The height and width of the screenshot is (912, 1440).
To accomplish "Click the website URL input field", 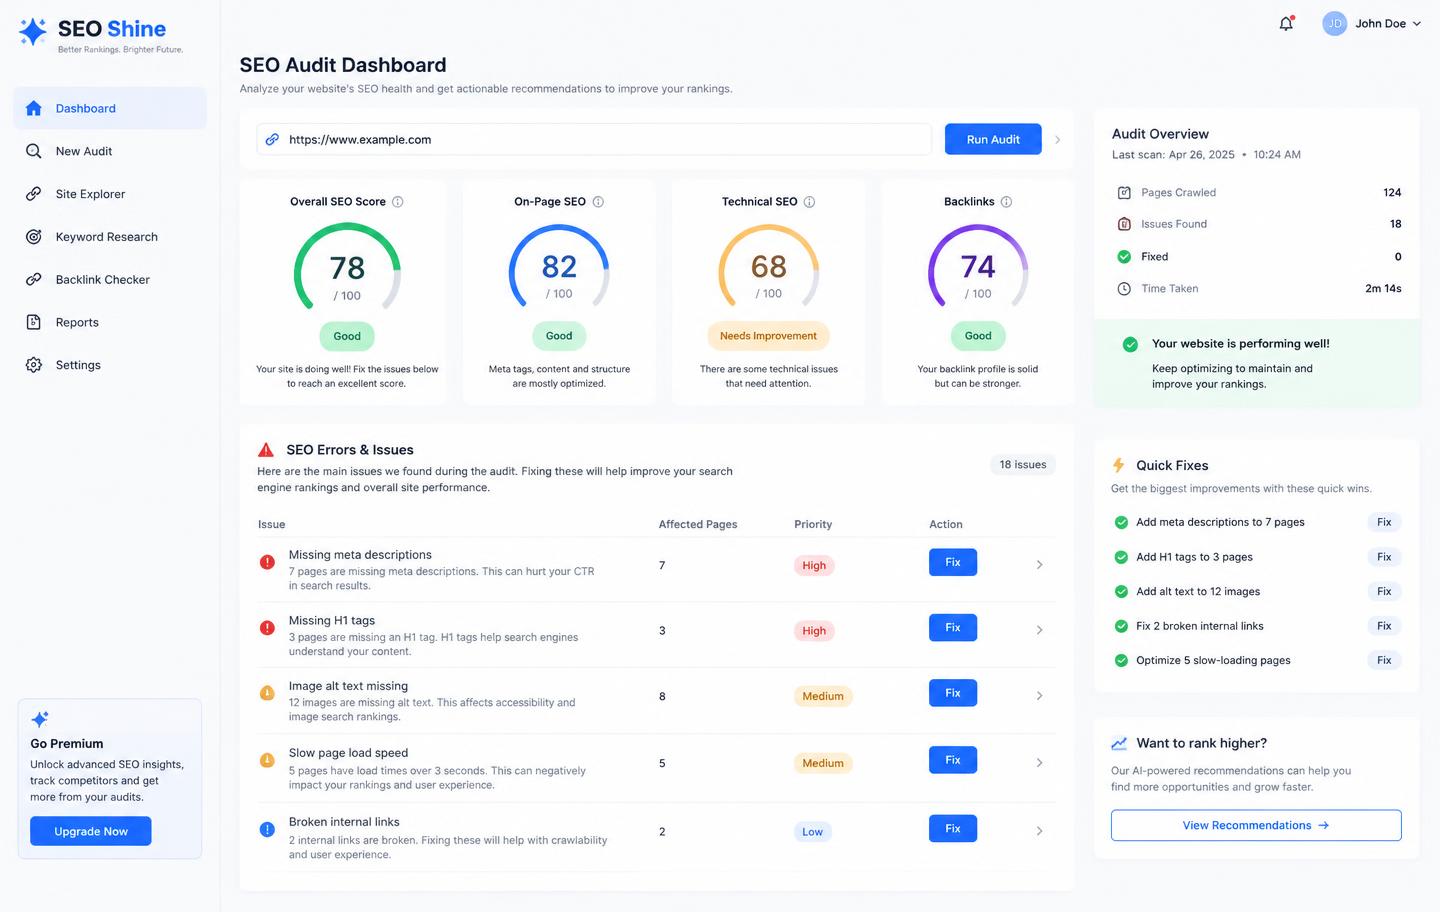I will (594, 139).
